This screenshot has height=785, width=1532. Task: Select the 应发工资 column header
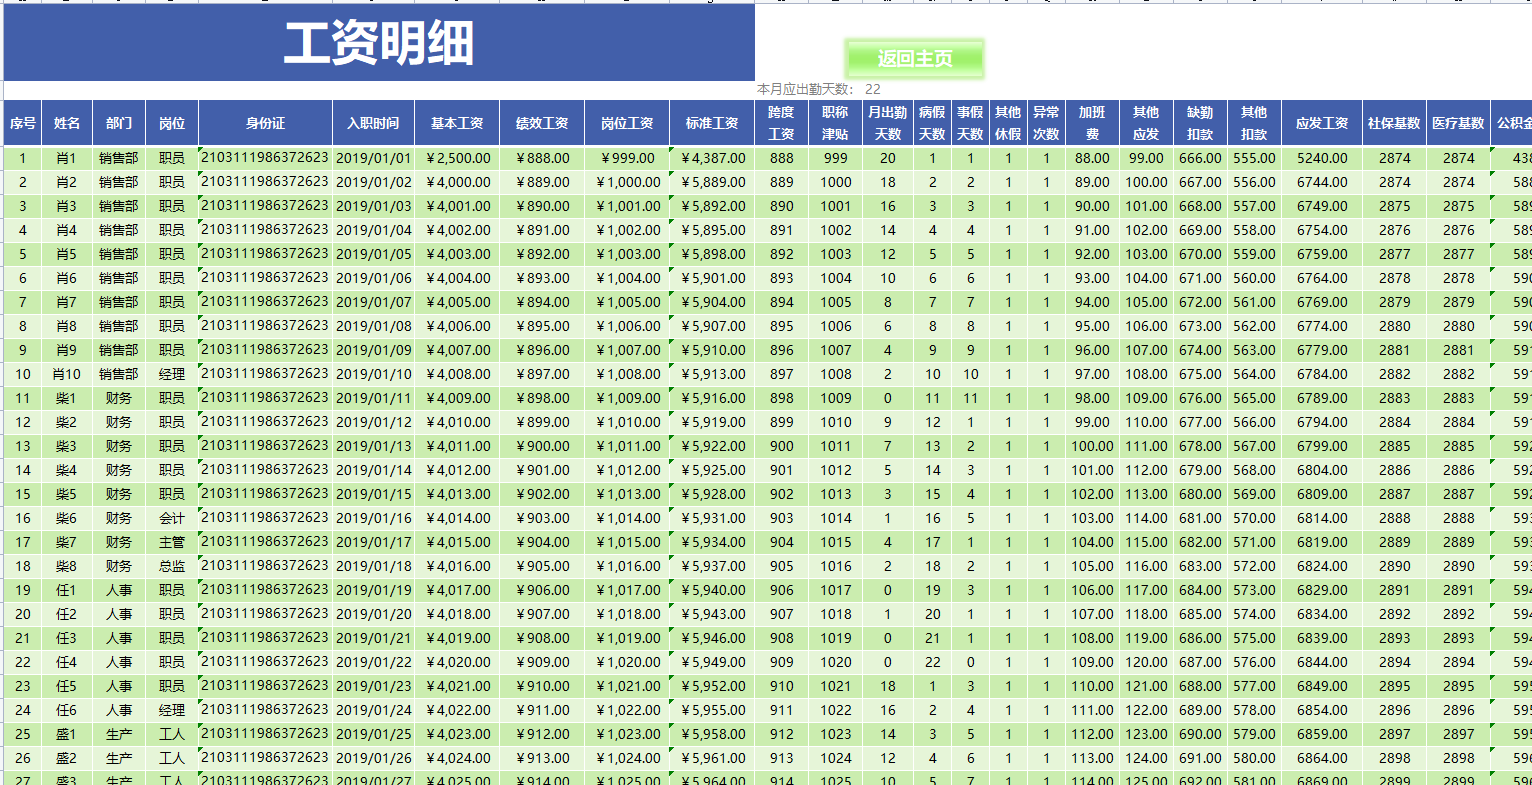click(x=1322, y=123)
